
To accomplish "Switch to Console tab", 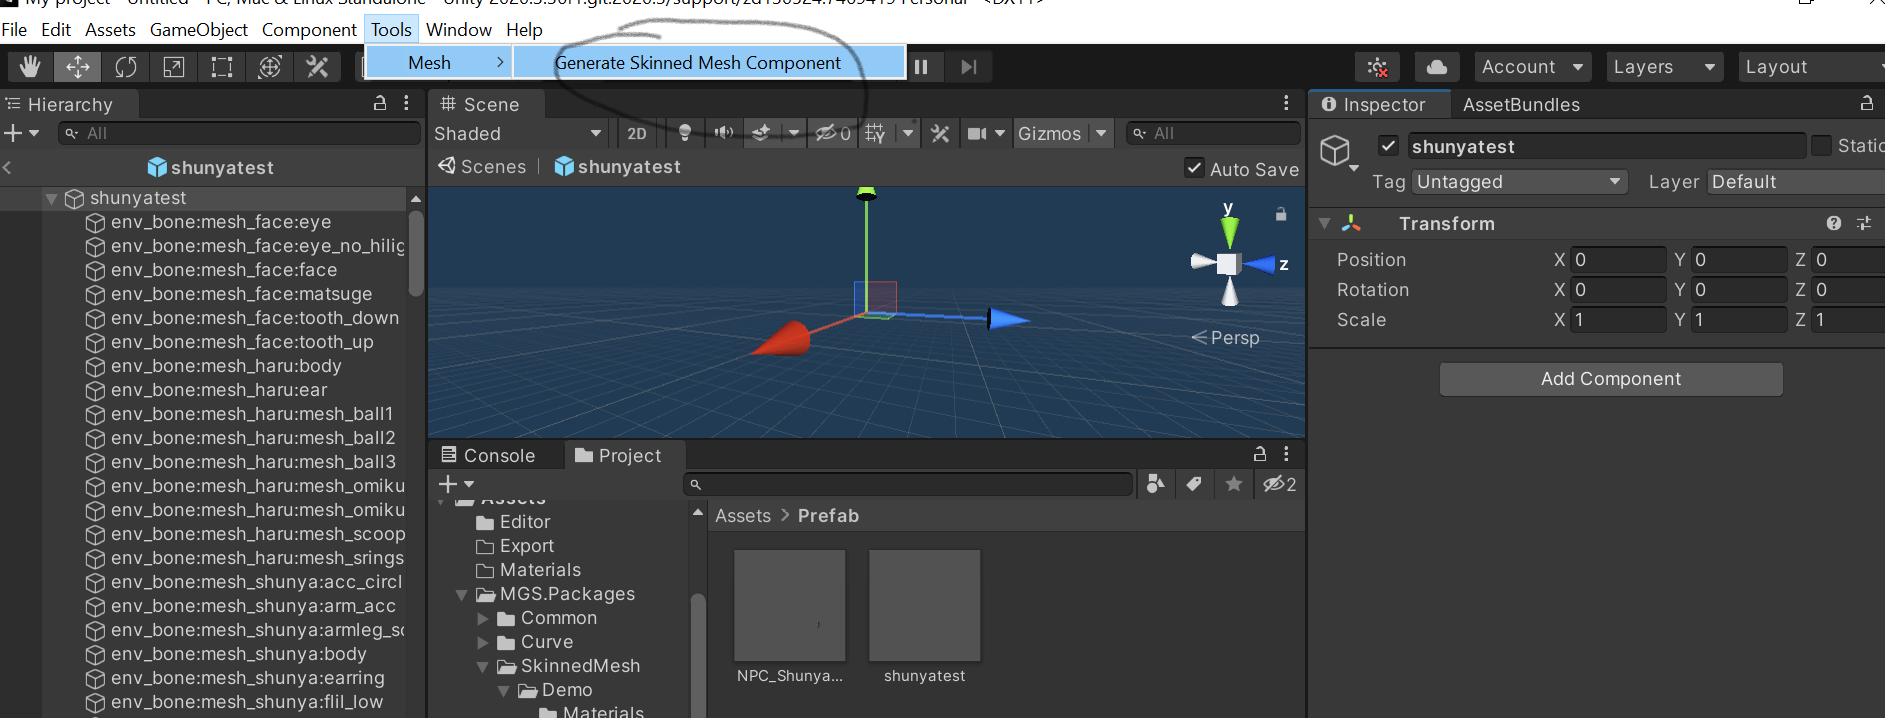I will click(x=489, y=455).
